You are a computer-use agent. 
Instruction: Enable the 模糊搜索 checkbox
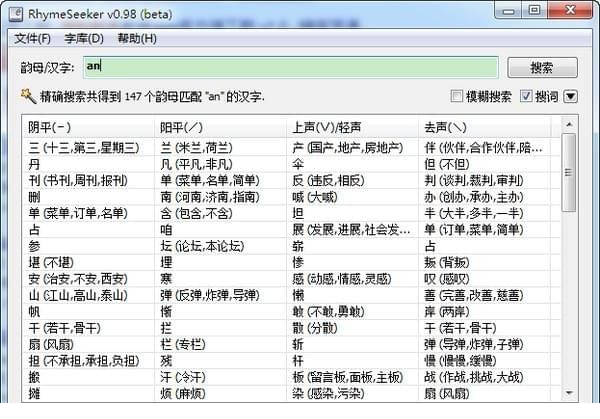456,96
